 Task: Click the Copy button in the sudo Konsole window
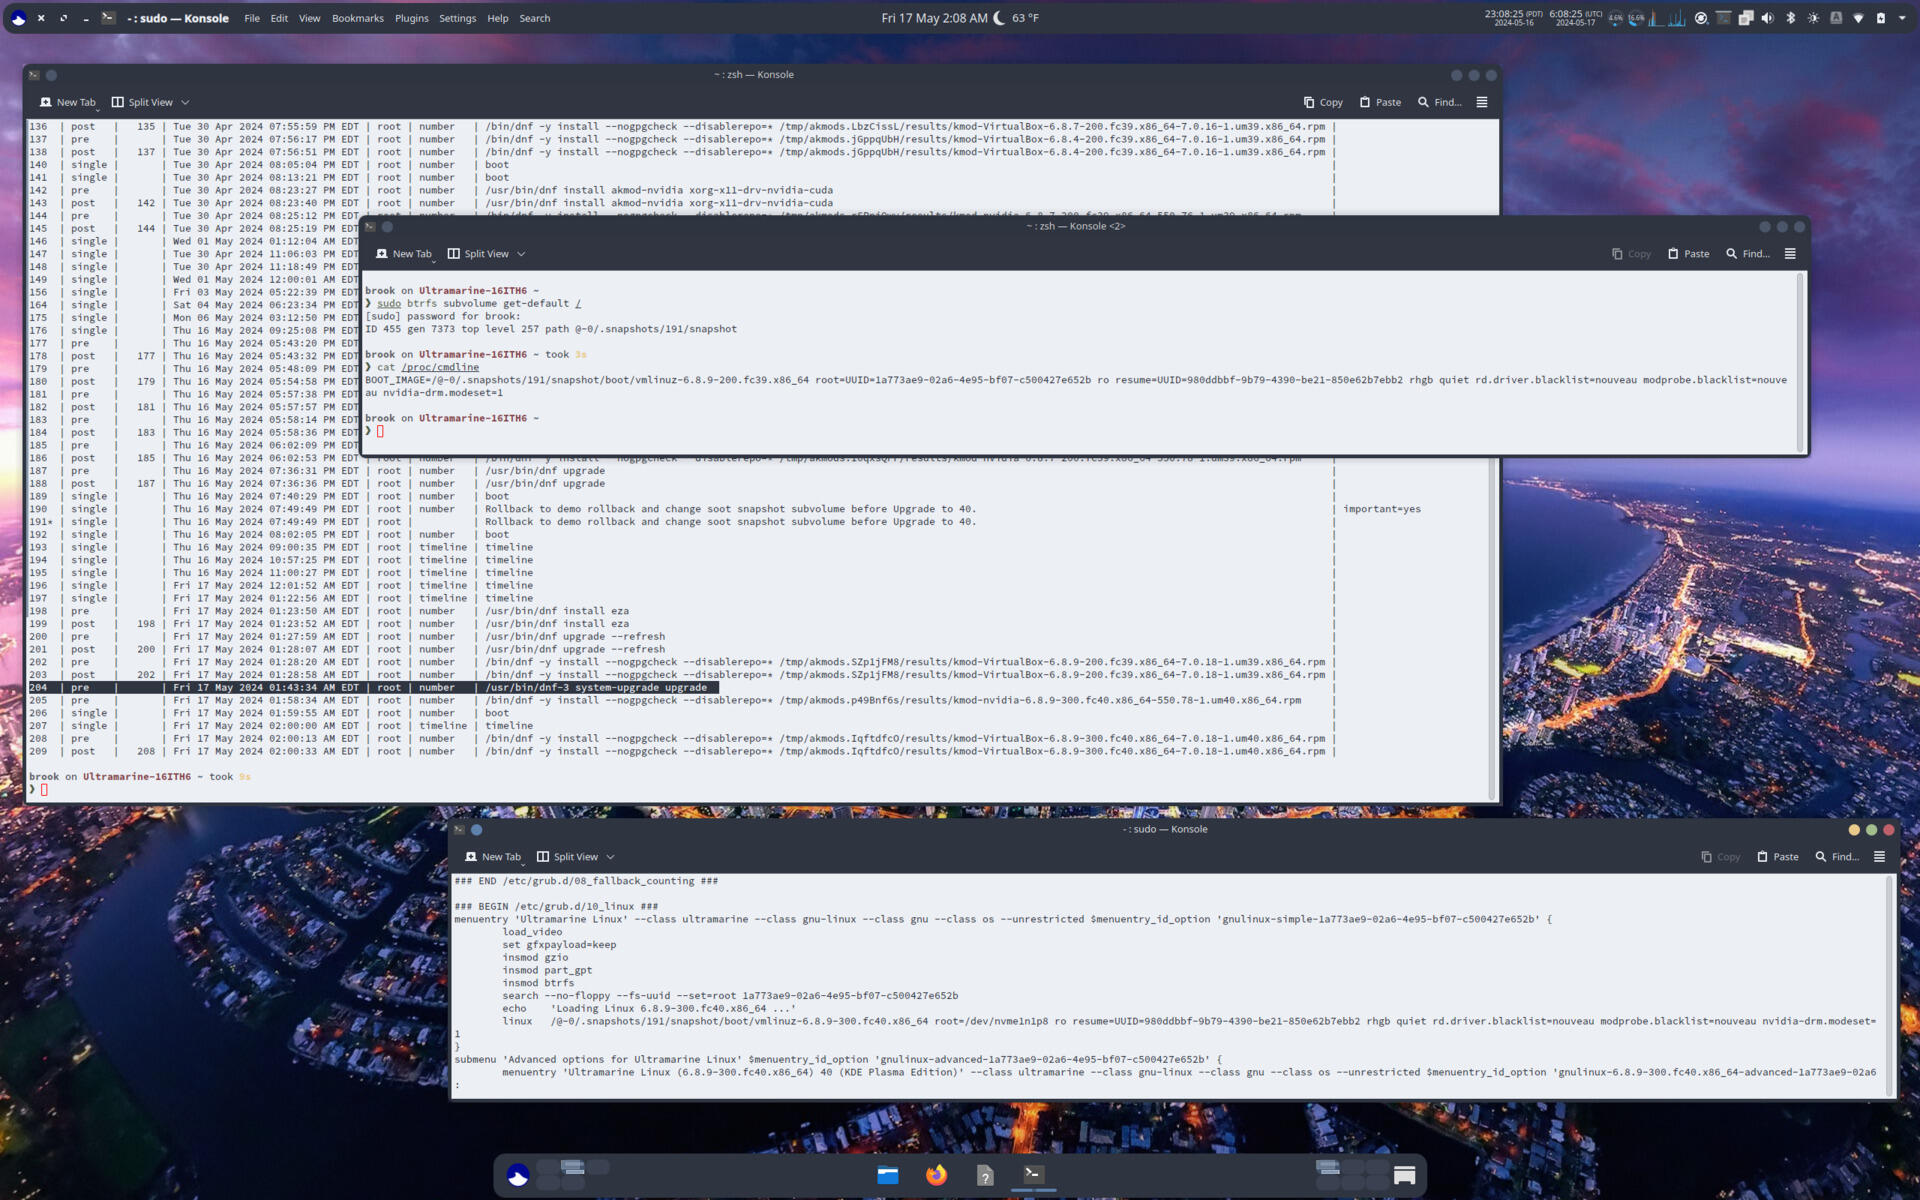[x=1720, y=857]
